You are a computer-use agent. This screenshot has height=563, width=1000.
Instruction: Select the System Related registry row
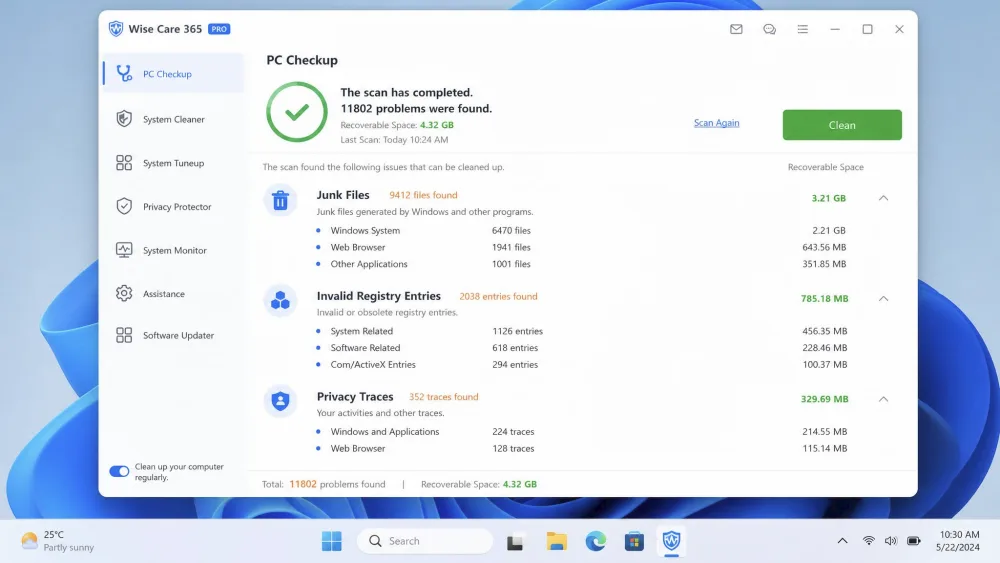click(x=582, y=331)
